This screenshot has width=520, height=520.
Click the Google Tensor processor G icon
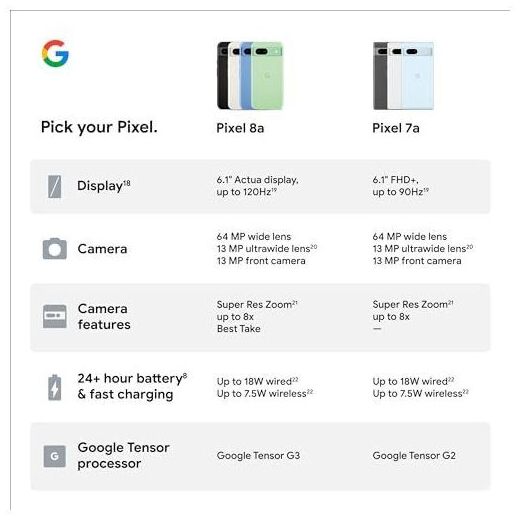click(x=55, y=456)
